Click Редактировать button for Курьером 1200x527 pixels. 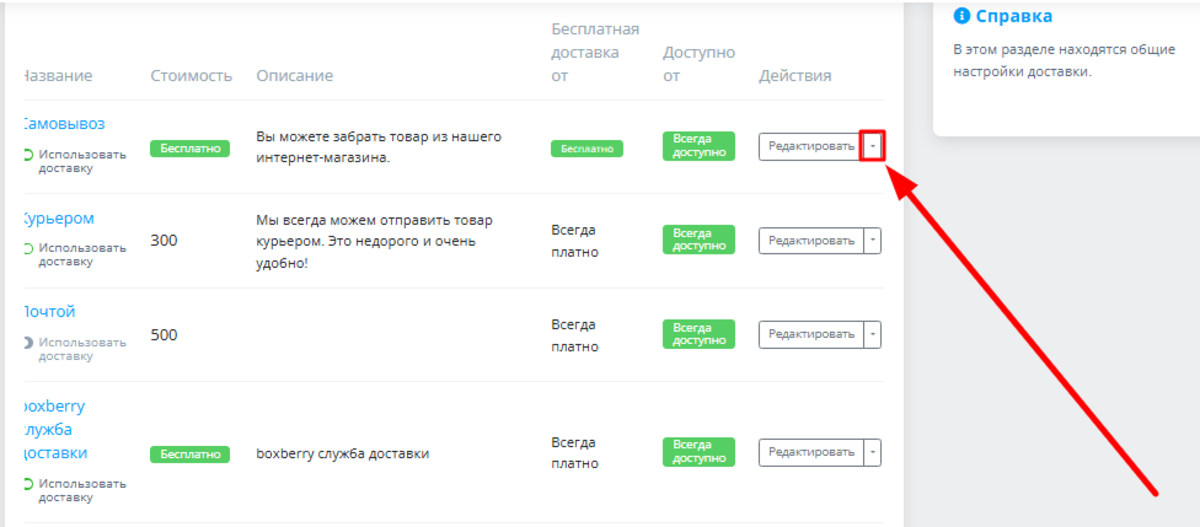pyautogui.click(x=810, y=240)
